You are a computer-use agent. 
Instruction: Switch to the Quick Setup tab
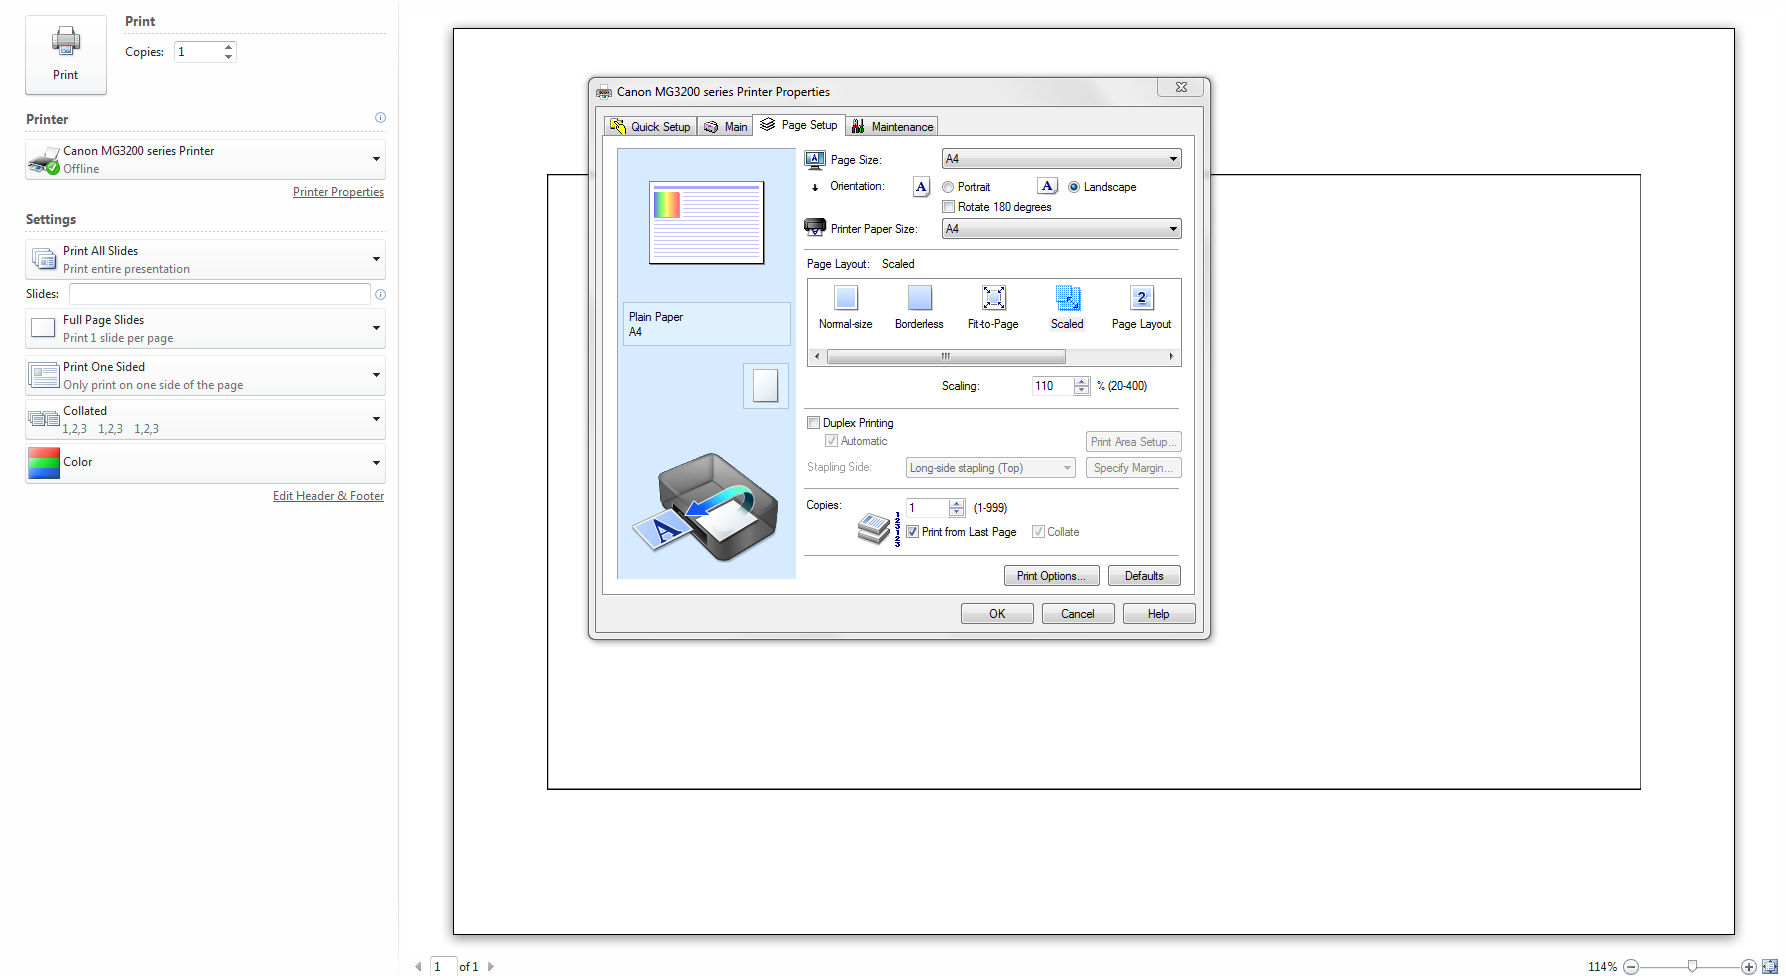pyautogui.click(x=651, y=127)
